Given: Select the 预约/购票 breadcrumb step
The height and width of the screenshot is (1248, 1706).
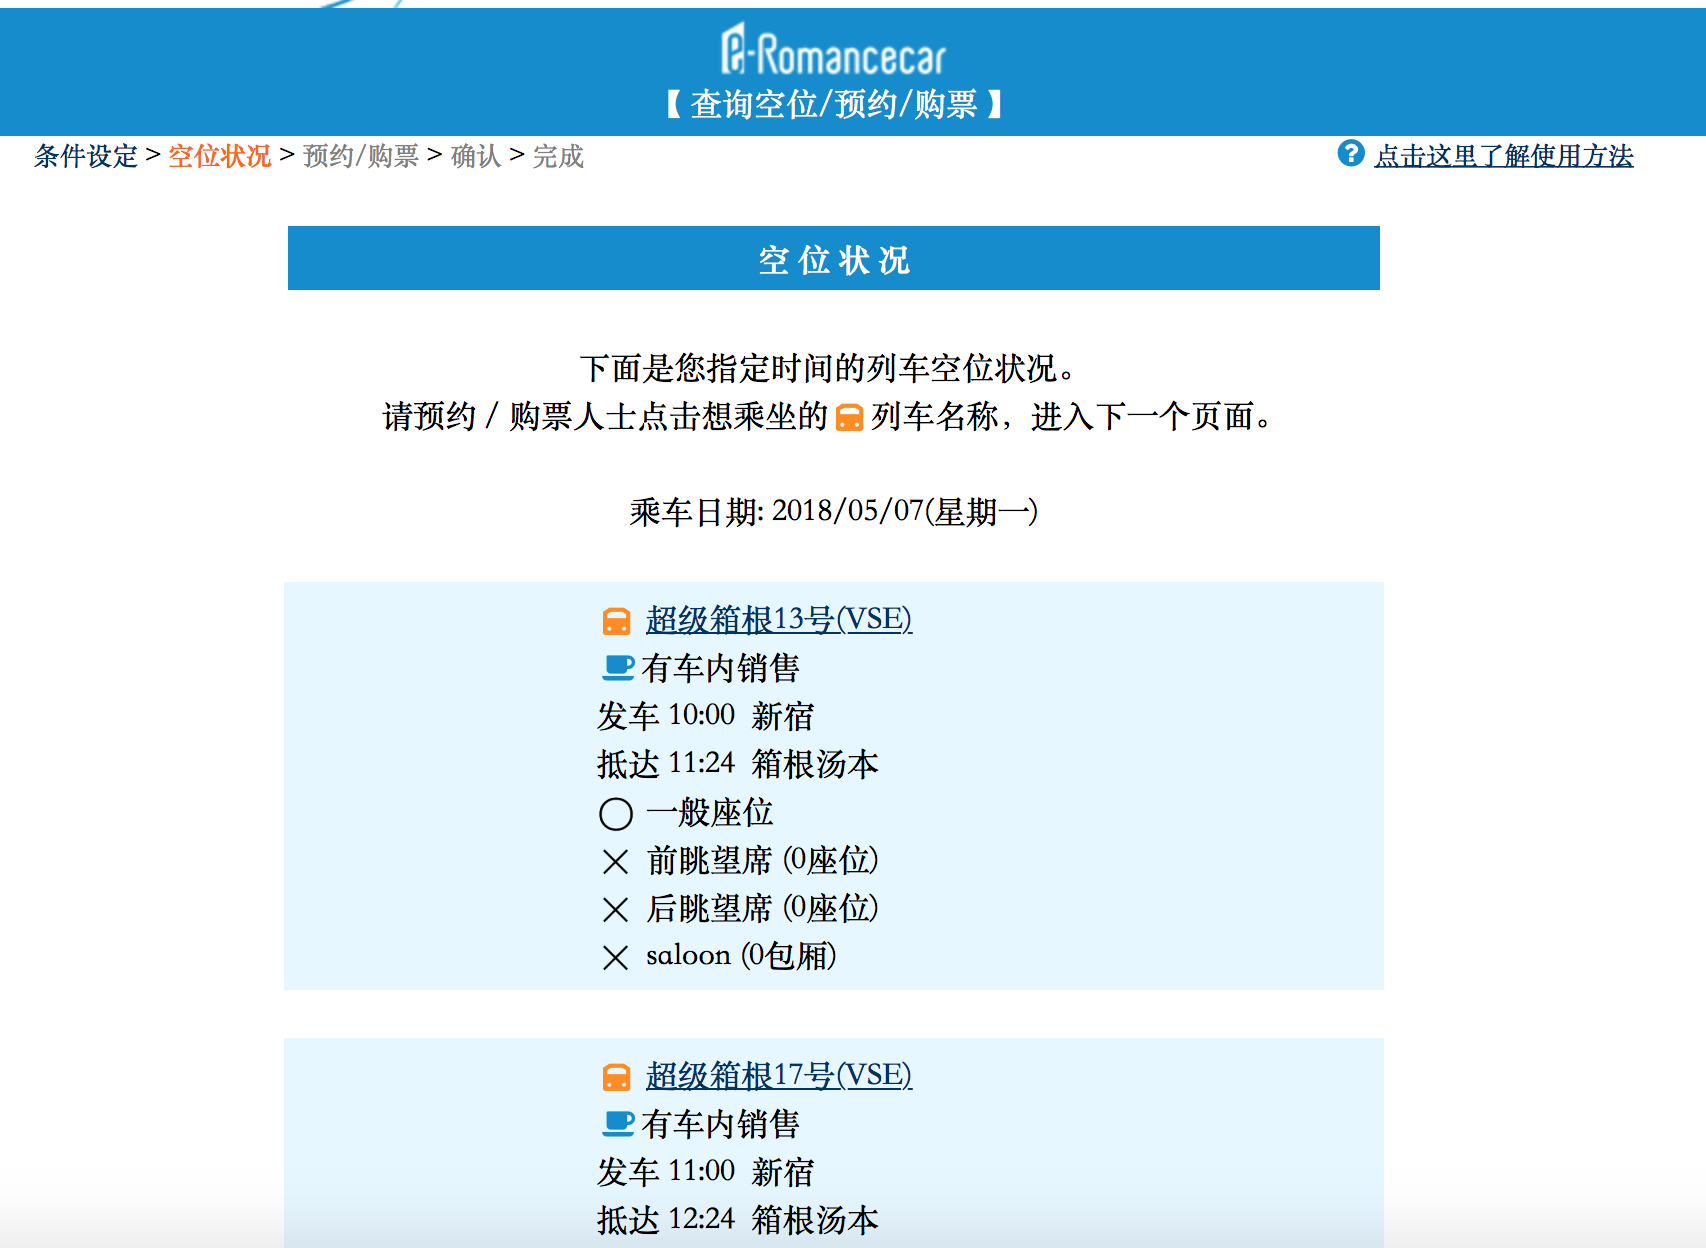Looking at the screenshot, I should 361,156.
